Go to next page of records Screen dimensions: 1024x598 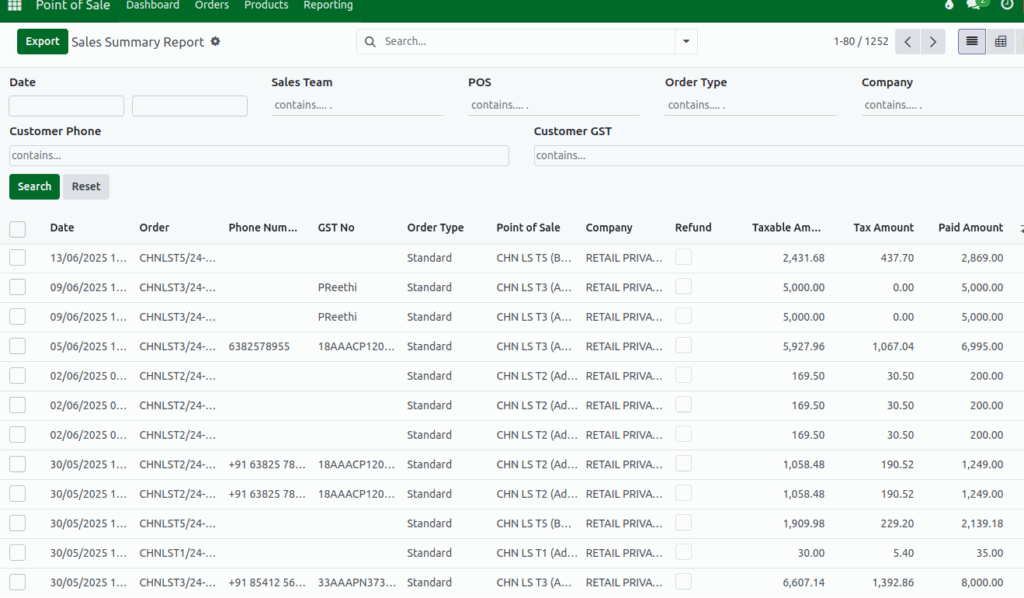[932, 42]
